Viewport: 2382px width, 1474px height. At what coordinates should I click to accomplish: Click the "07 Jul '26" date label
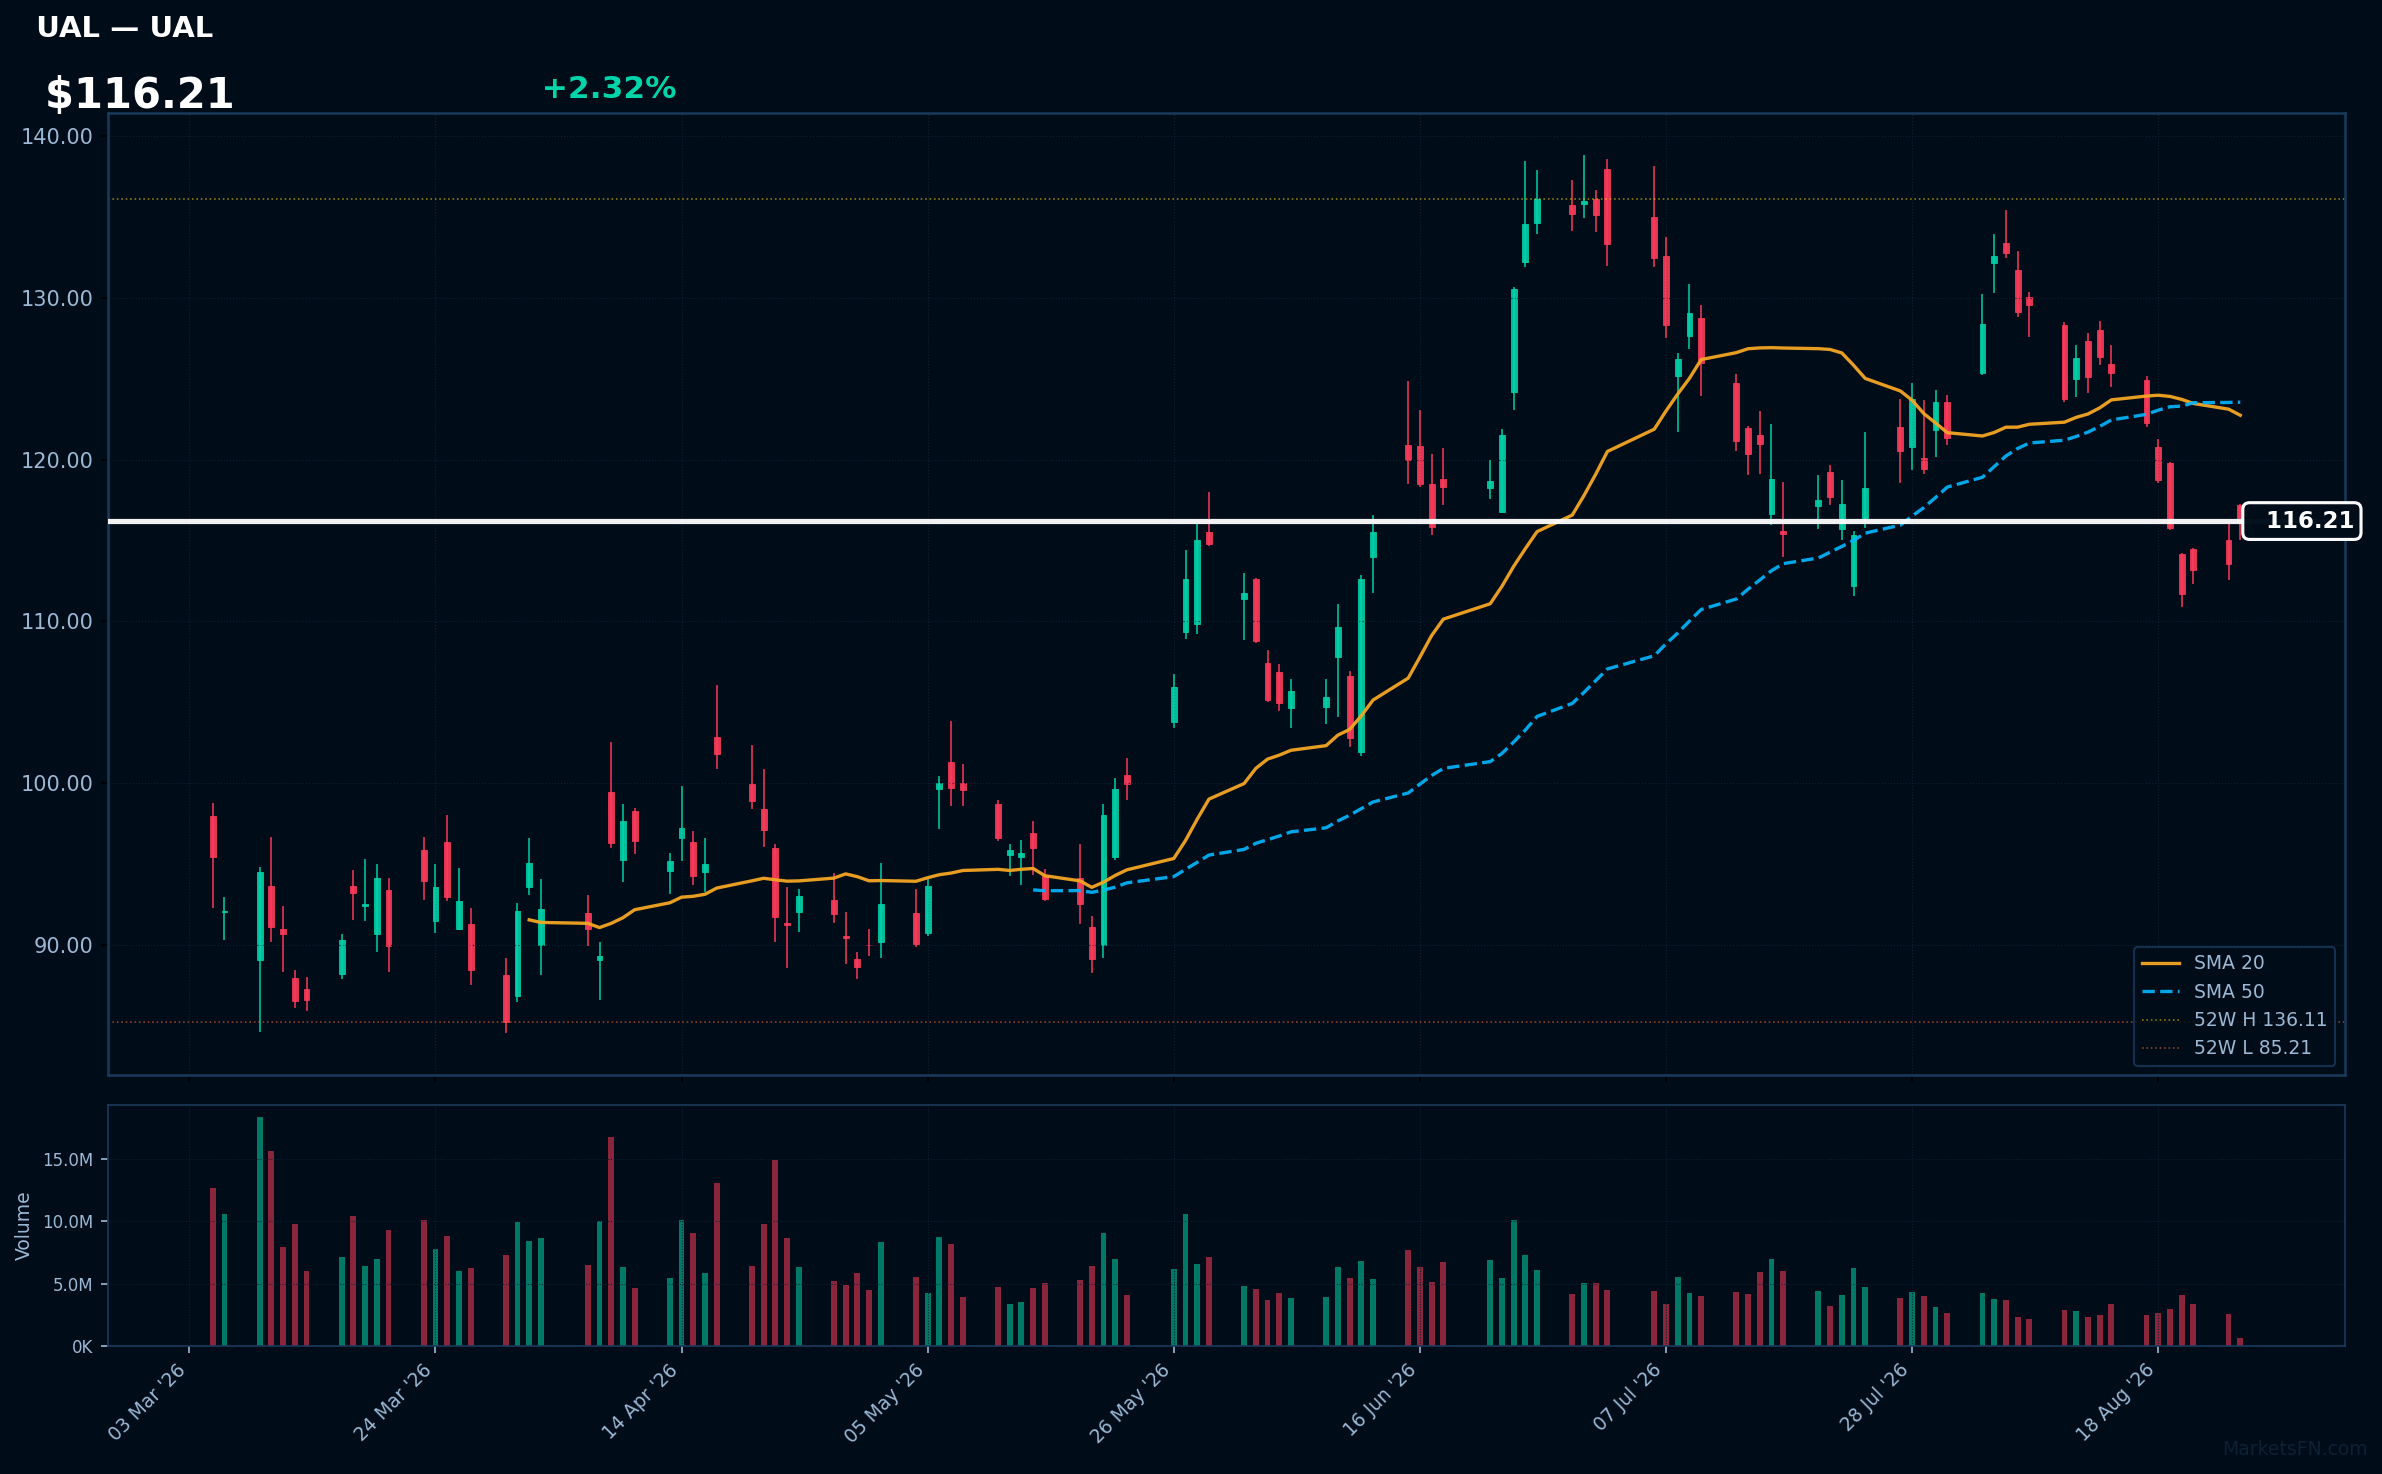(x=1627, y=1397)
